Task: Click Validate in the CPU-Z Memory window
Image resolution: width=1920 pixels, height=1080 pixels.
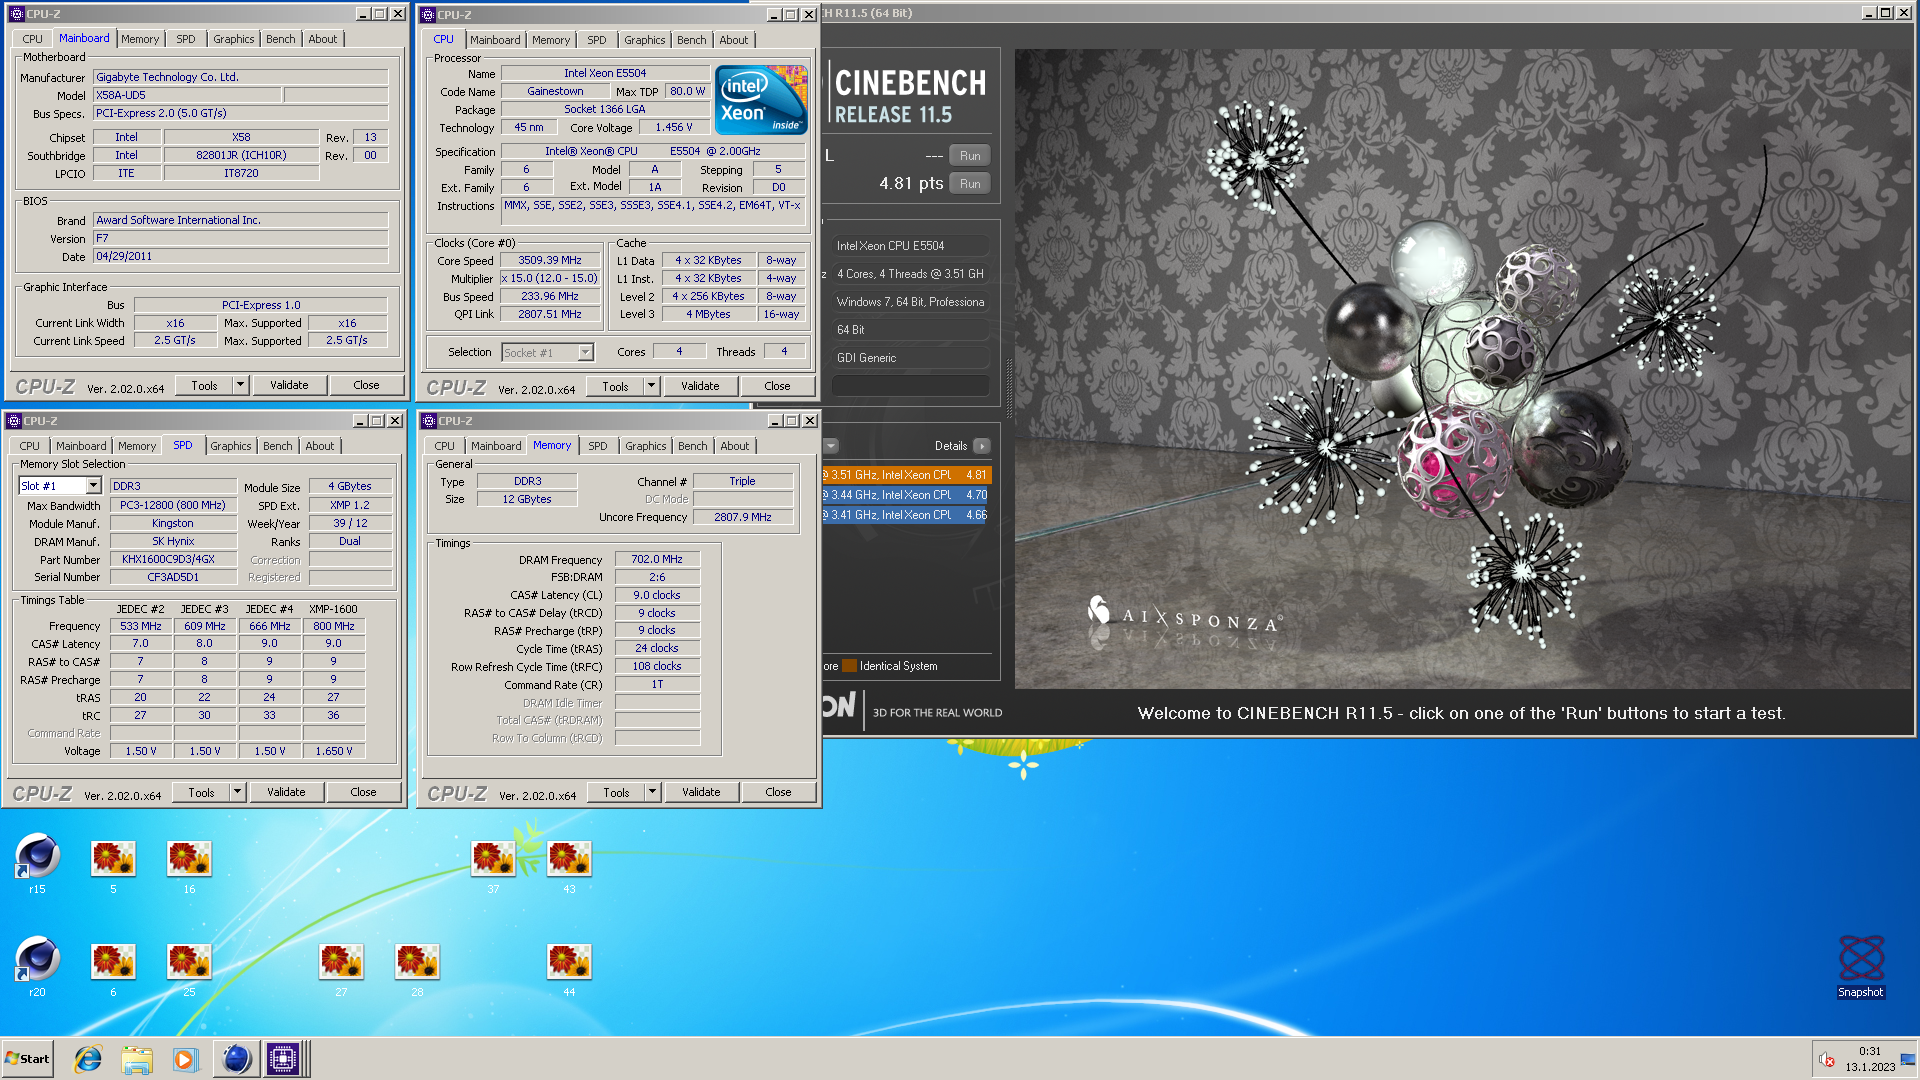Action: (701, 792)
